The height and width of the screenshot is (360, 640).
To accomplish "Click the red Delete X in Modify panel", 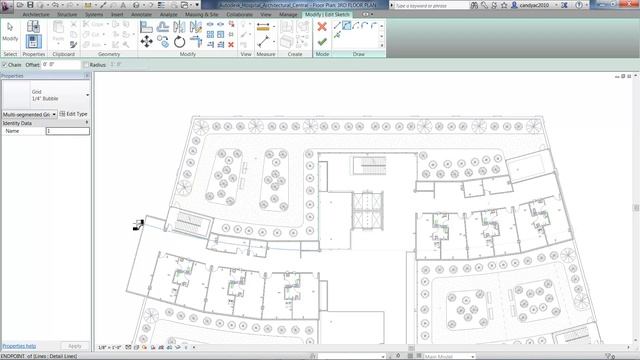I will (x=231, y=44).
